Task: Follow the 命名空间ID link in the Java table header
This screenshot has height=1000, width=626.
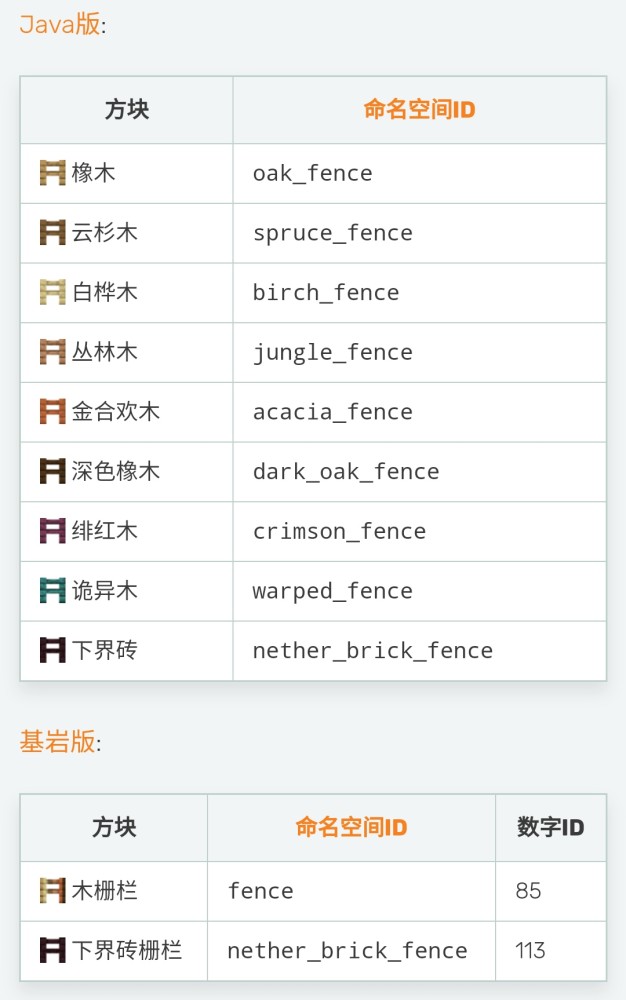Action: [x=419, y=110]
